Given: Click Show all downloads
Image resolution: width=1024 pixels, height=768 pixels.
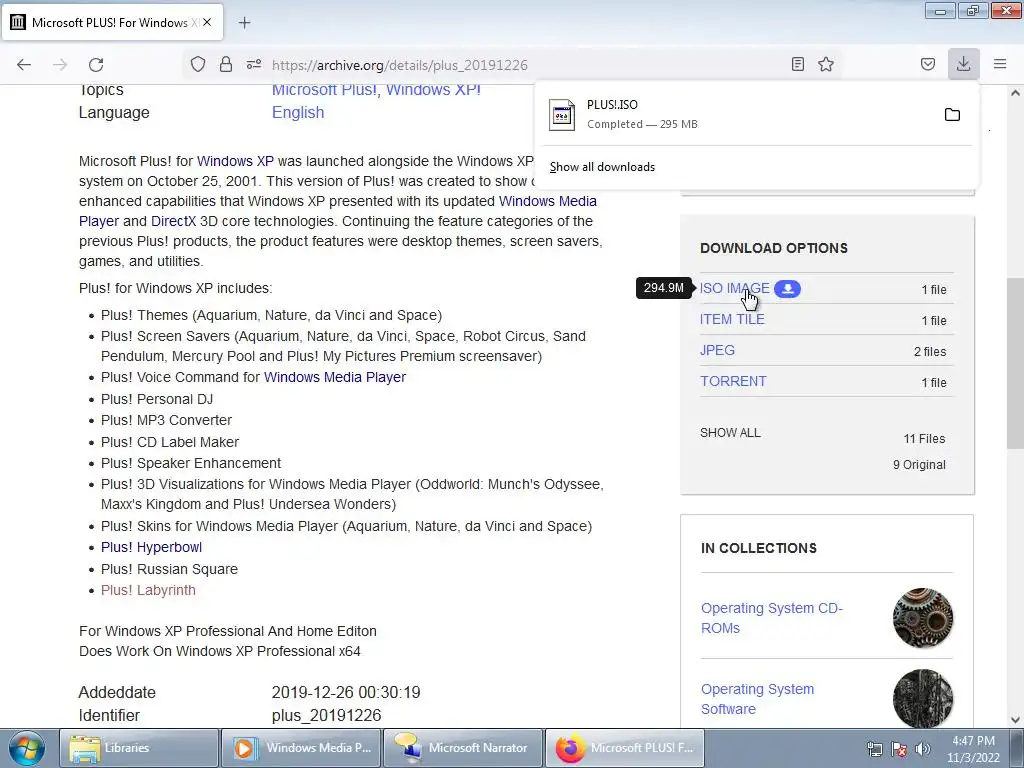Looking at the screenshot, I should [602, 167].
